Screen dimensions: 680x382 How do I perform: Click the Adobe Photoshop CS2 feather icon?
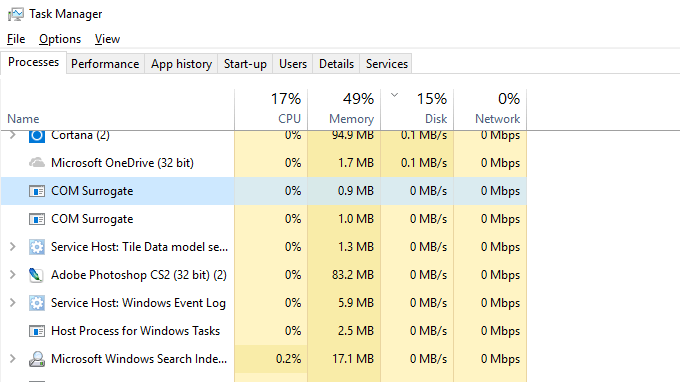click(x=36, y=275)
